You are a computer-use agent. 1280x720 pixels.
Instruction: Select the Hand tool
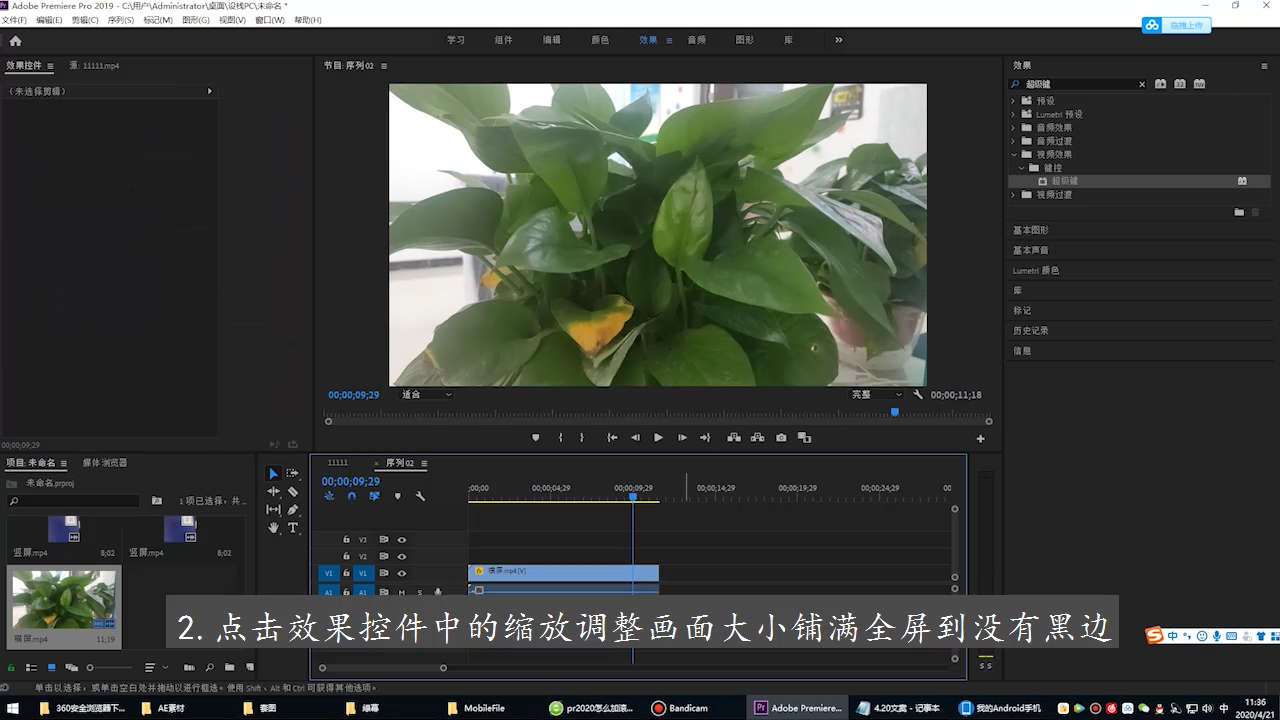273,527
